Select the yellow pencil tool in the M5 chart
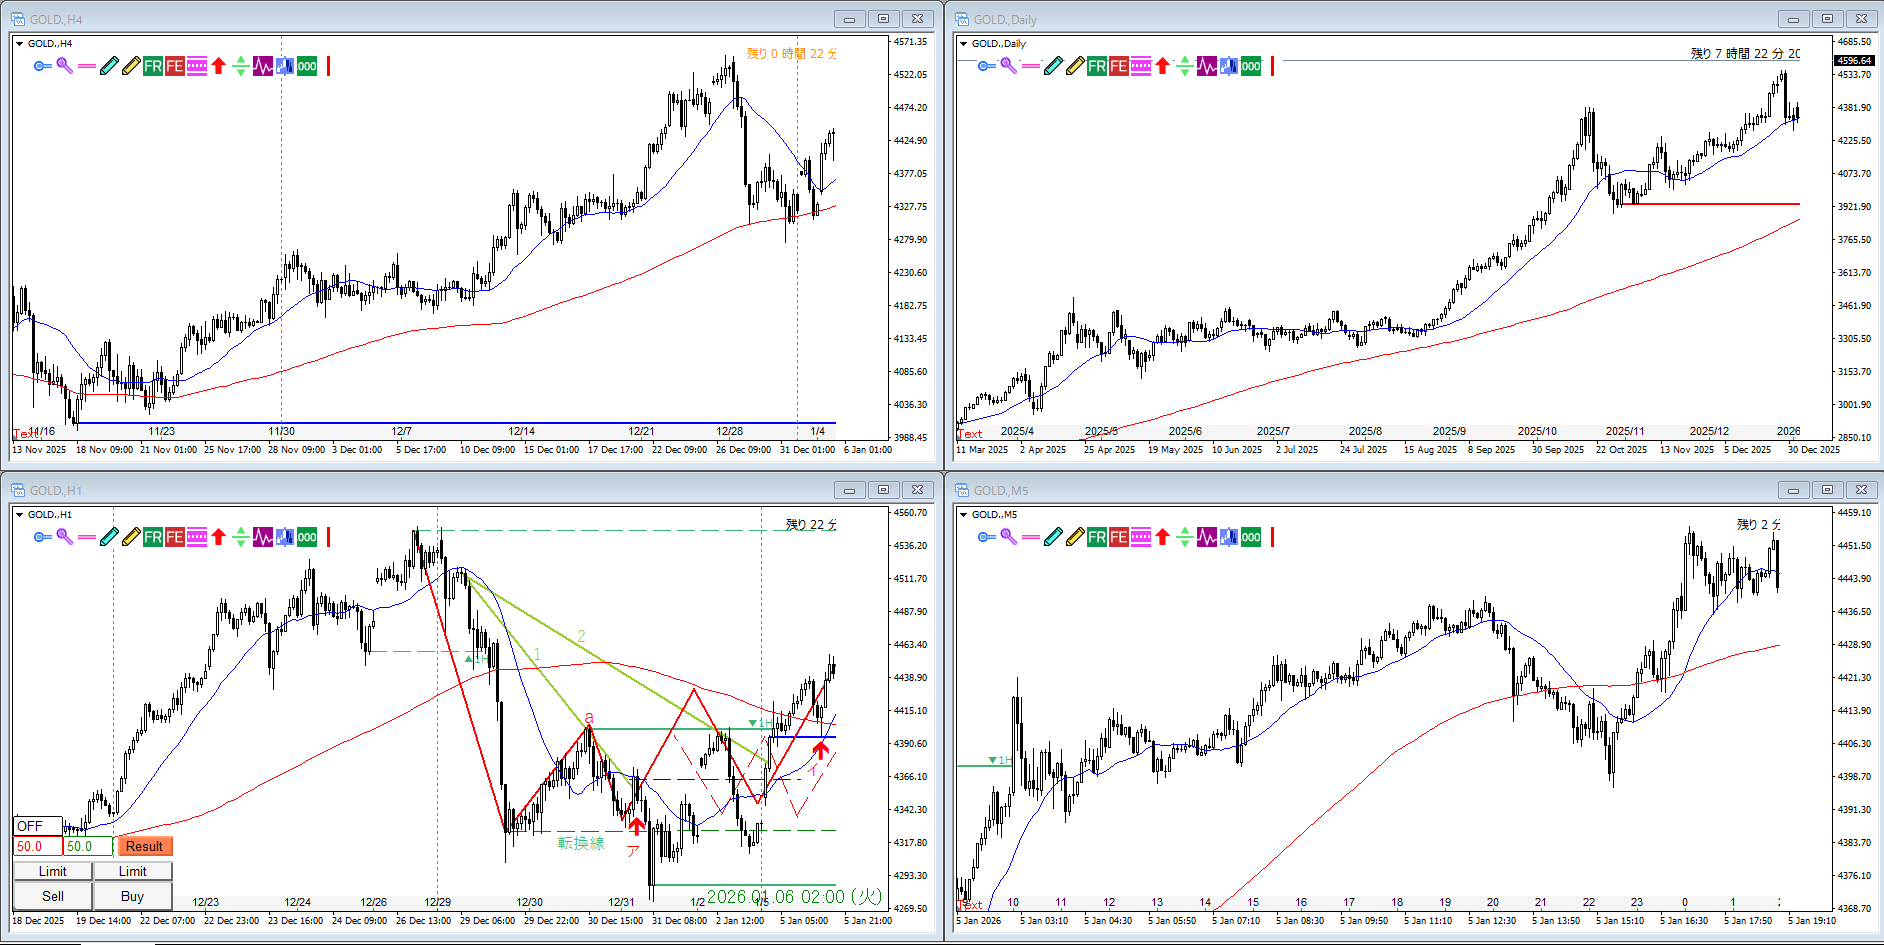This screenshot has height=945, width=1884. pyautogui.click(x=1075, y=537)
